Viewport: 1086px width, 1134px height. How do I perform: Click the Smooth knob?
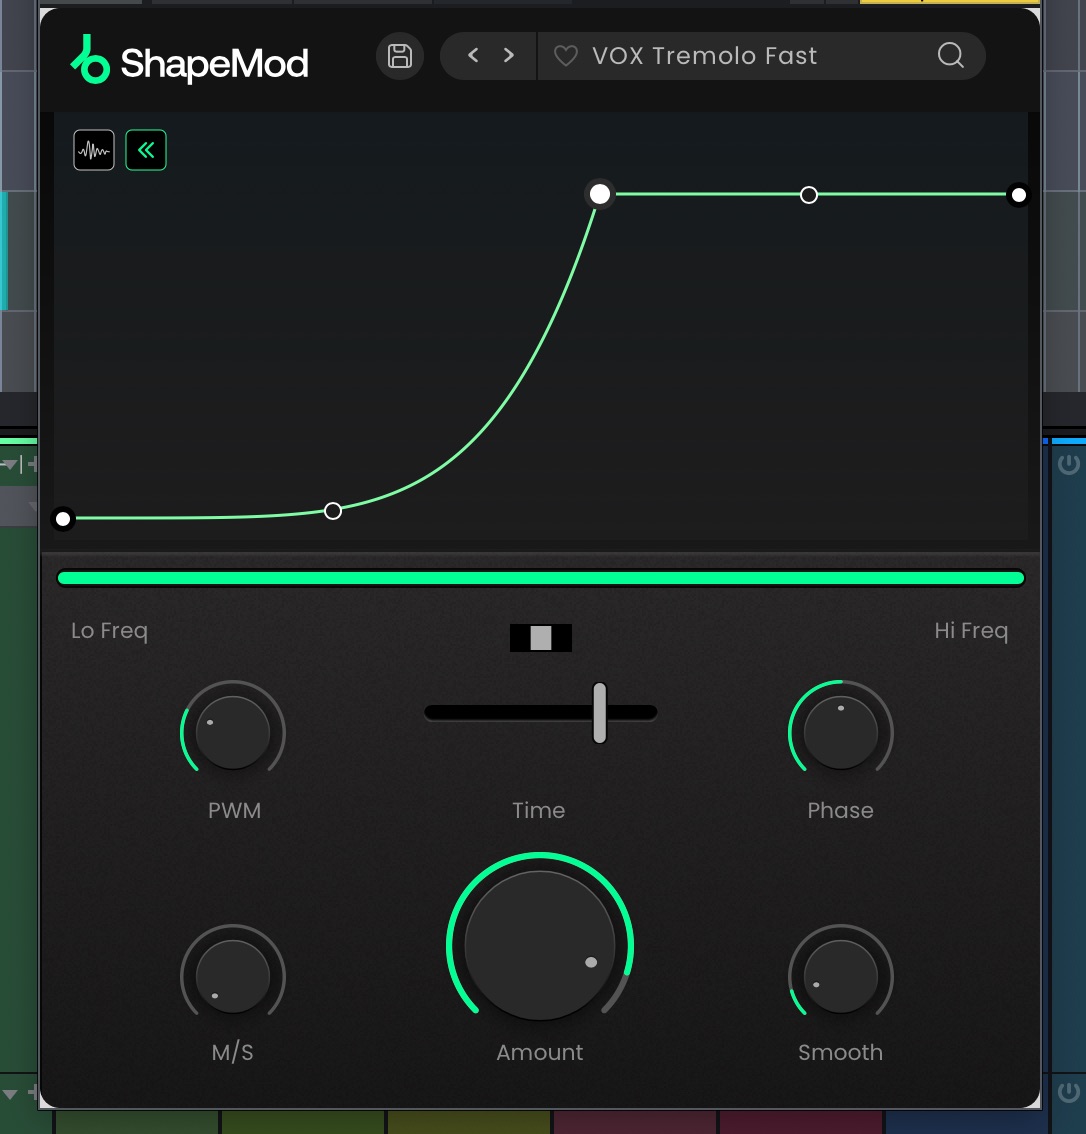(840, 977)
